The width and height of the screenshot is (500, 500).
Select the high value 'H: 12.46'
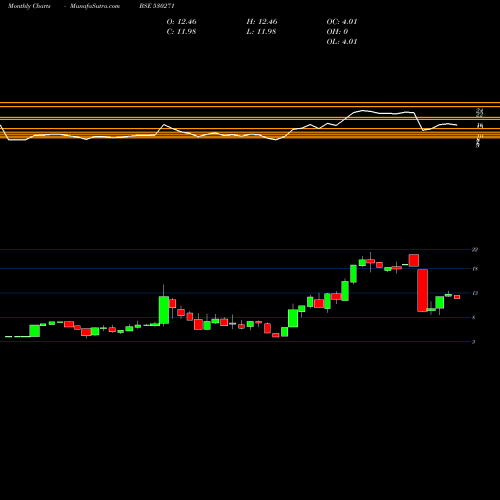click(262, 22)
